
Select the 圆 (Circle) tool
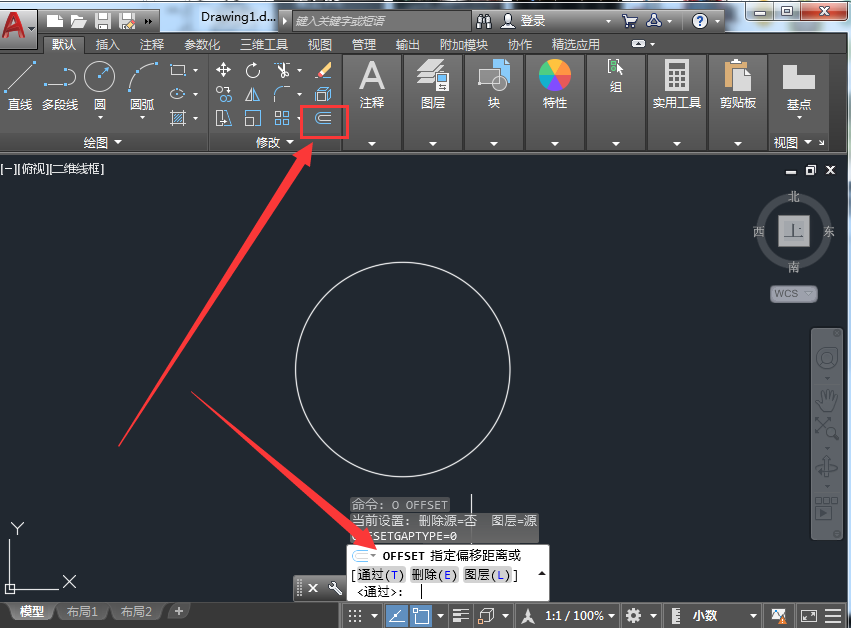click(x=100, y=87)
